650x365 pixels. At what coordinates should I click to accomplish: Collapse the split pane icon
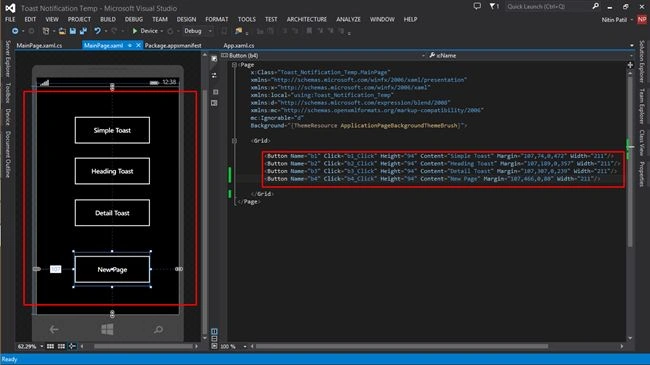214,346
